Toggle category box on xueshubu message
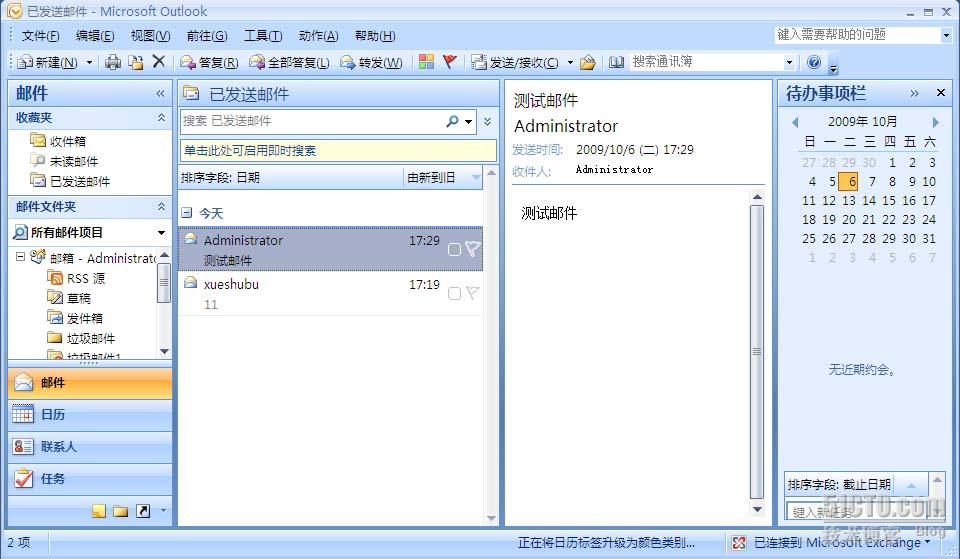The height and width of the screenshot is (559, 960). coord(454,293)
